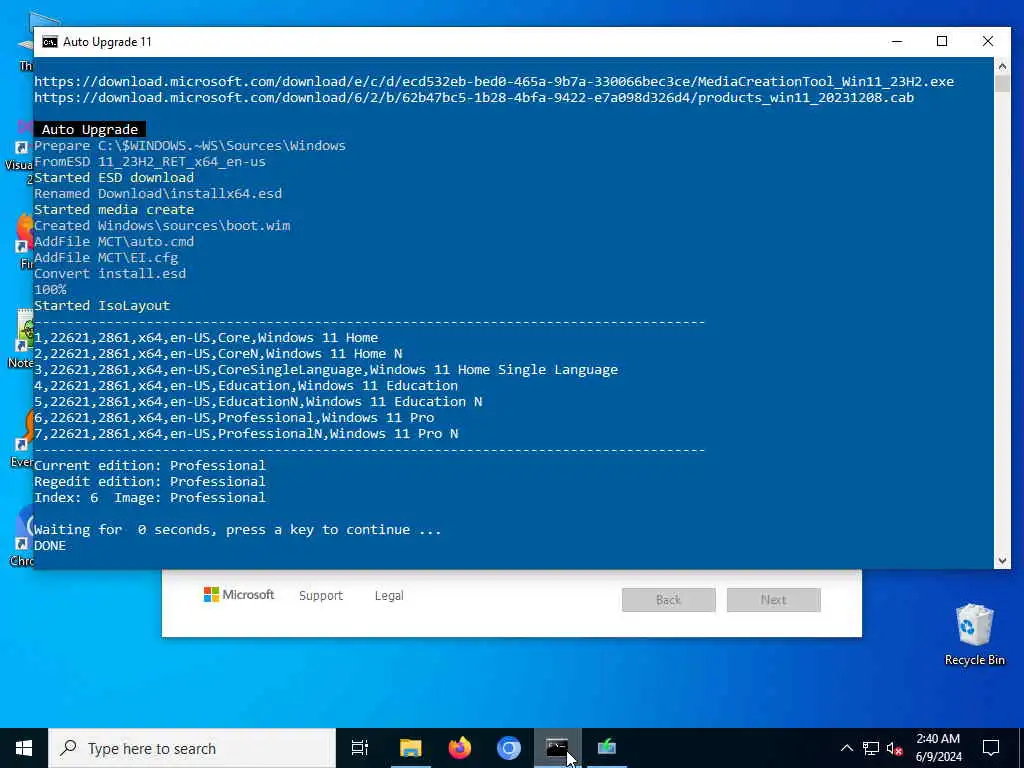The image size is (1024, 768).
Task: Open the notification action center
Action: [x=991, y=748]
